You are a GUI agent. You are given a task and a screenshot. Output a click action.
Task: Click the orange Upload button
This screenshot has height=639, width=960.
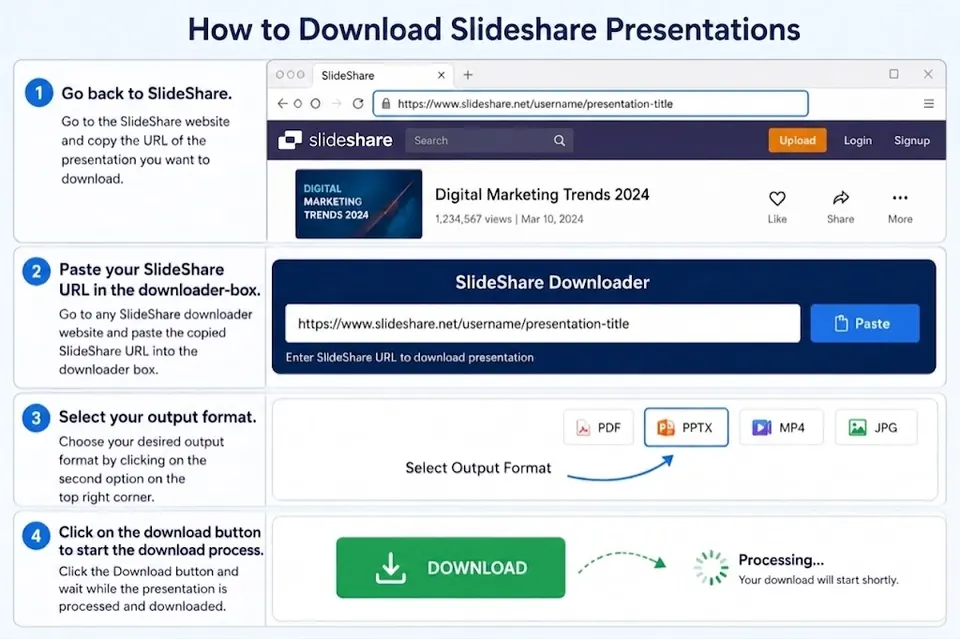[797, 140]
